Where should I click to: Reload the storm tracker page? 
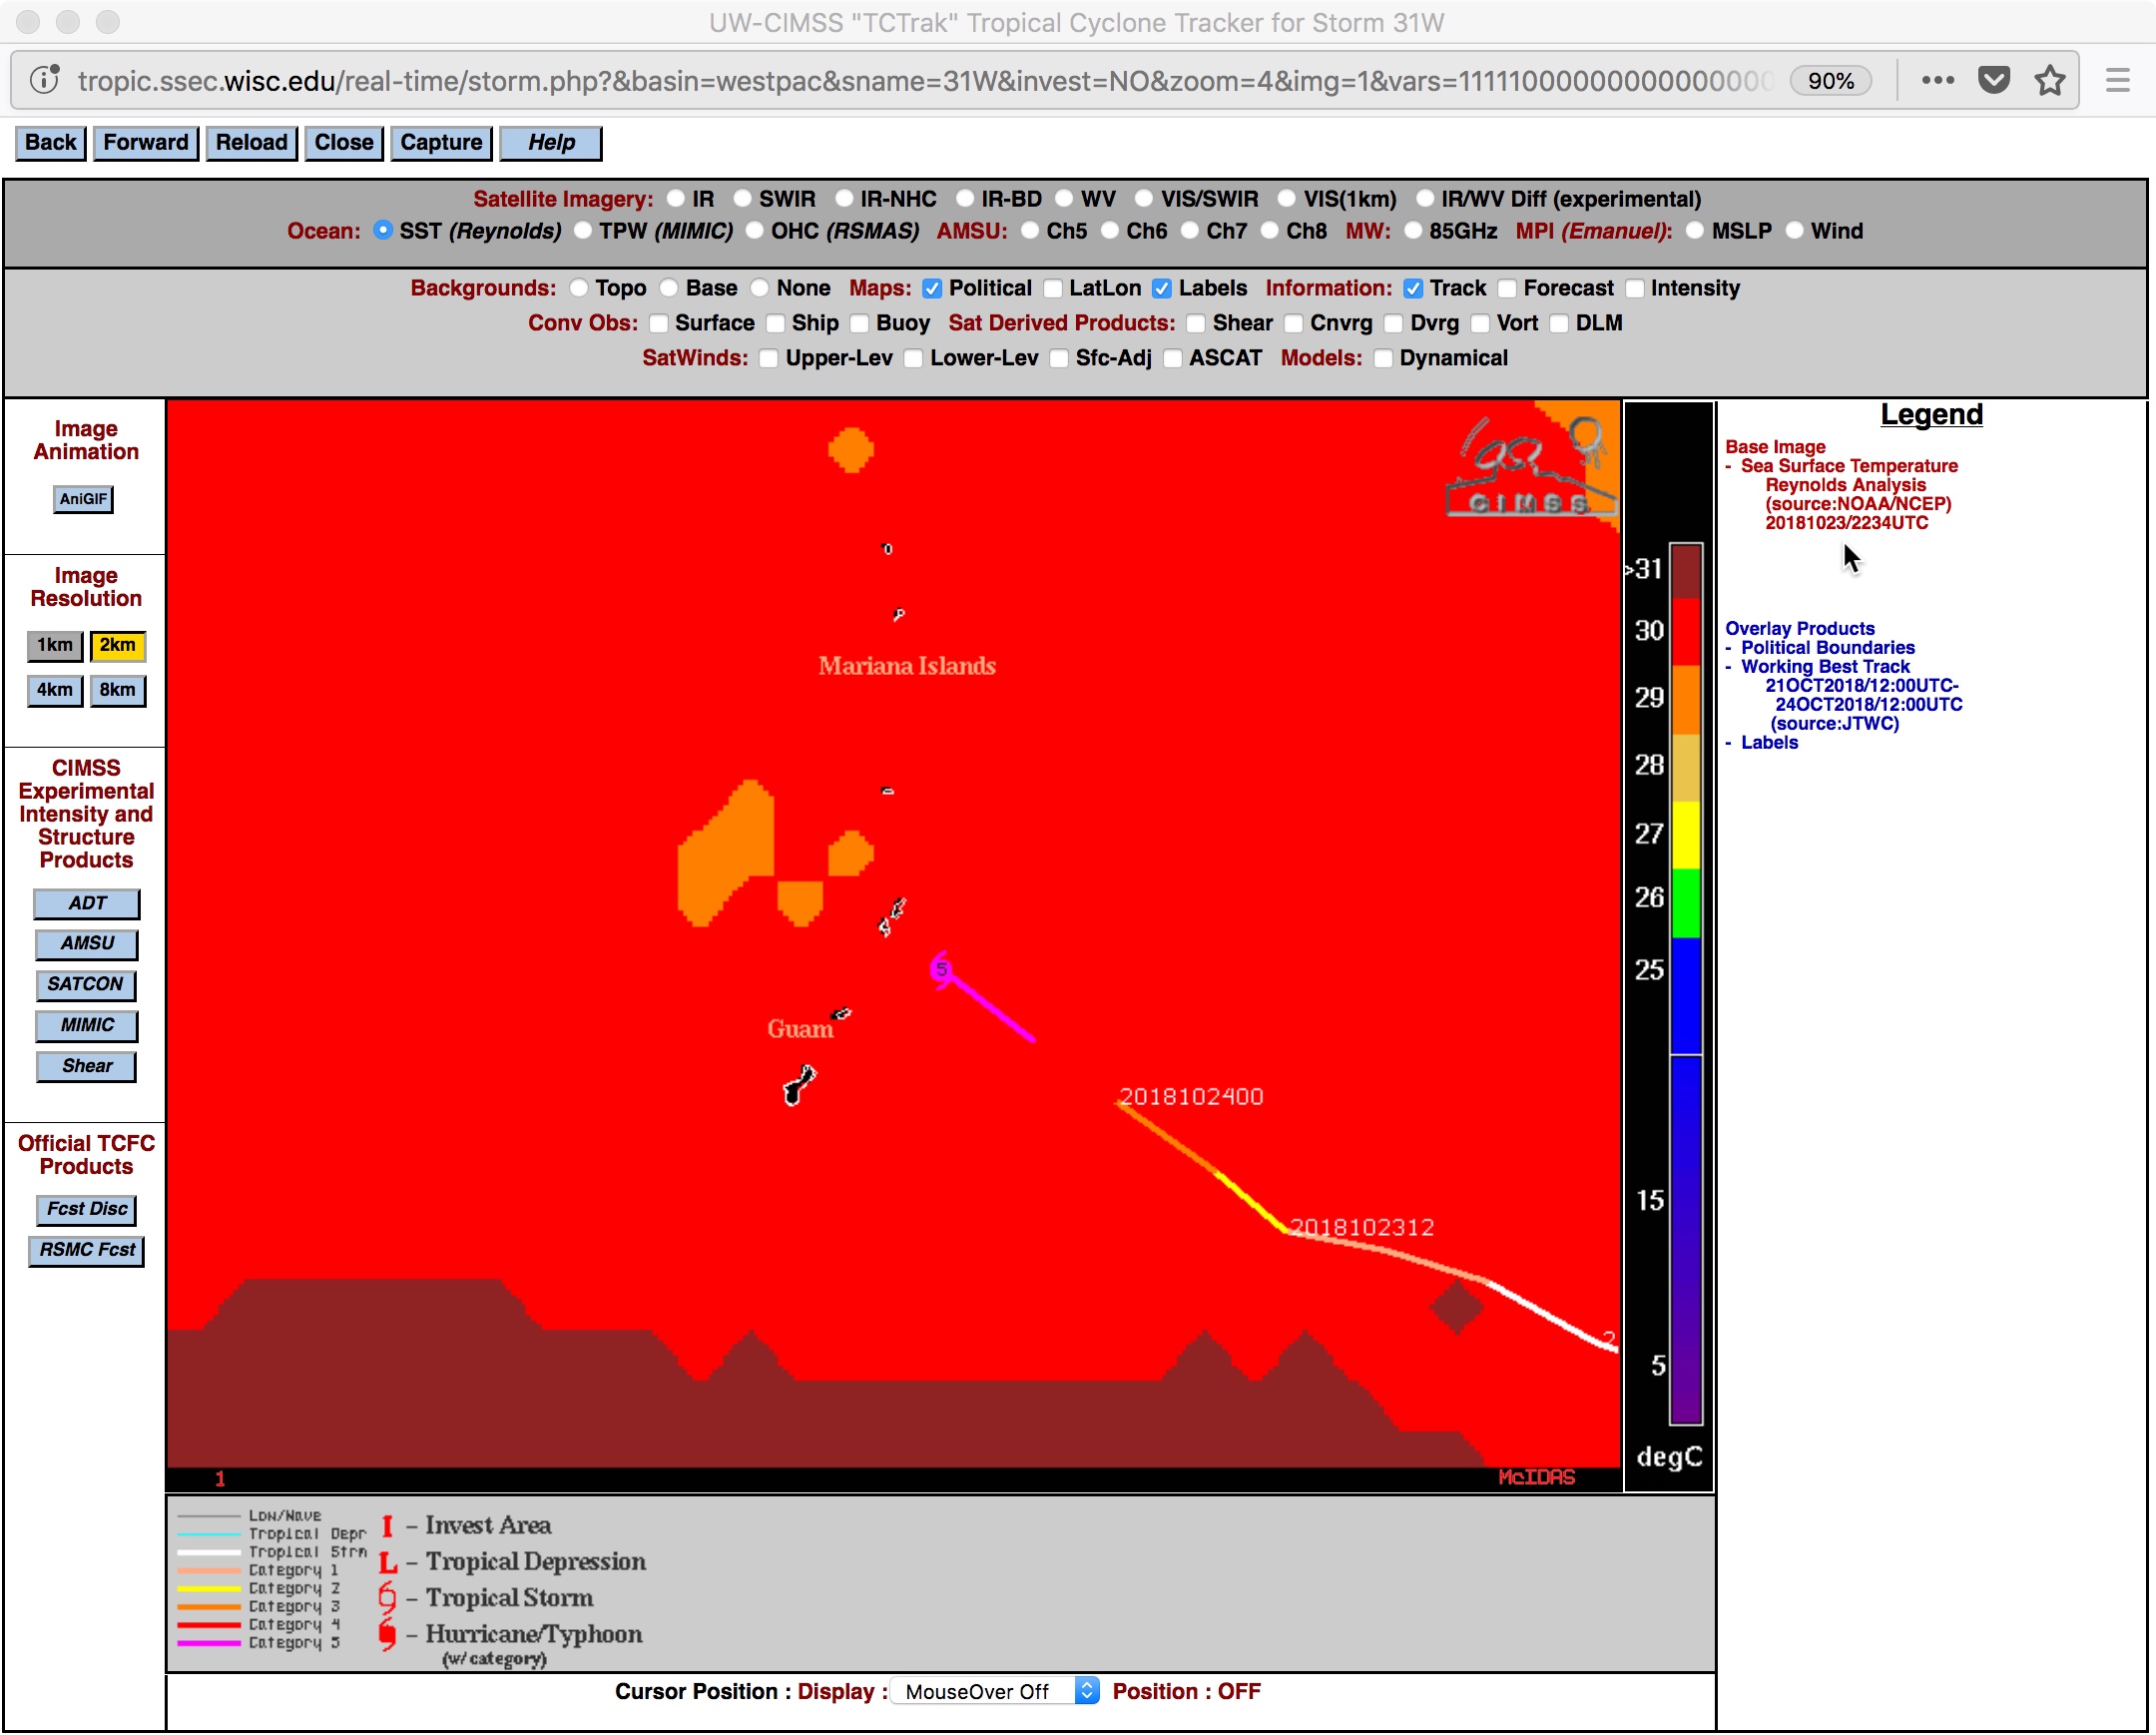tap(251, 142)
